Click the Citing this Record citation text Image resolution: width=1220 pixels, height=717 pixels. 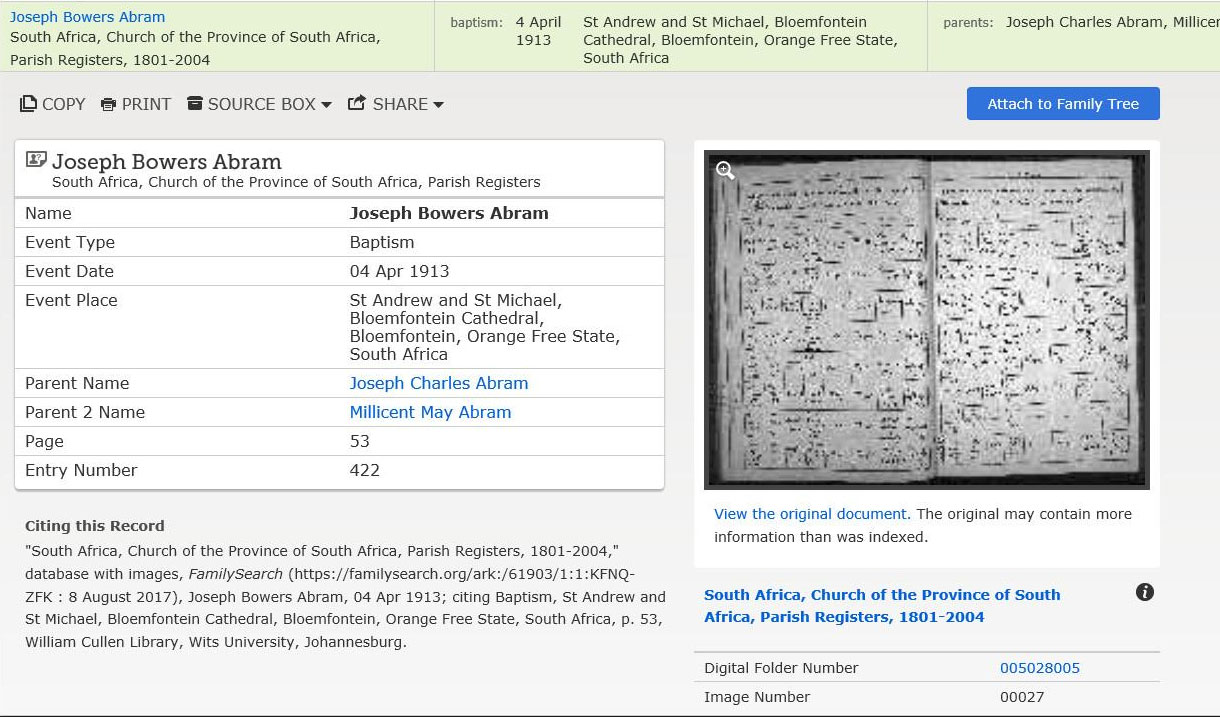pyautogui.click(x=345, y=596)
